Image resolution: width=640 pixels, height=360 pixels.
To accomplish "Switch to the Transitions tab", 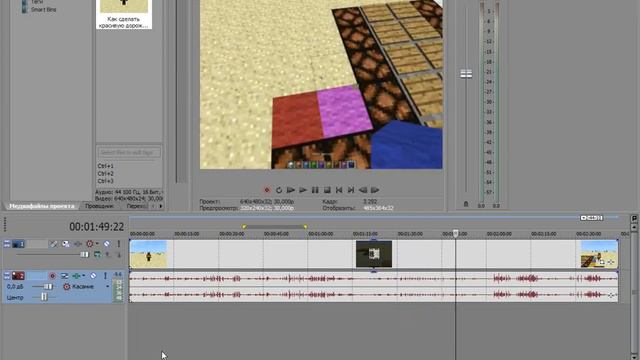I will (136, 206).
